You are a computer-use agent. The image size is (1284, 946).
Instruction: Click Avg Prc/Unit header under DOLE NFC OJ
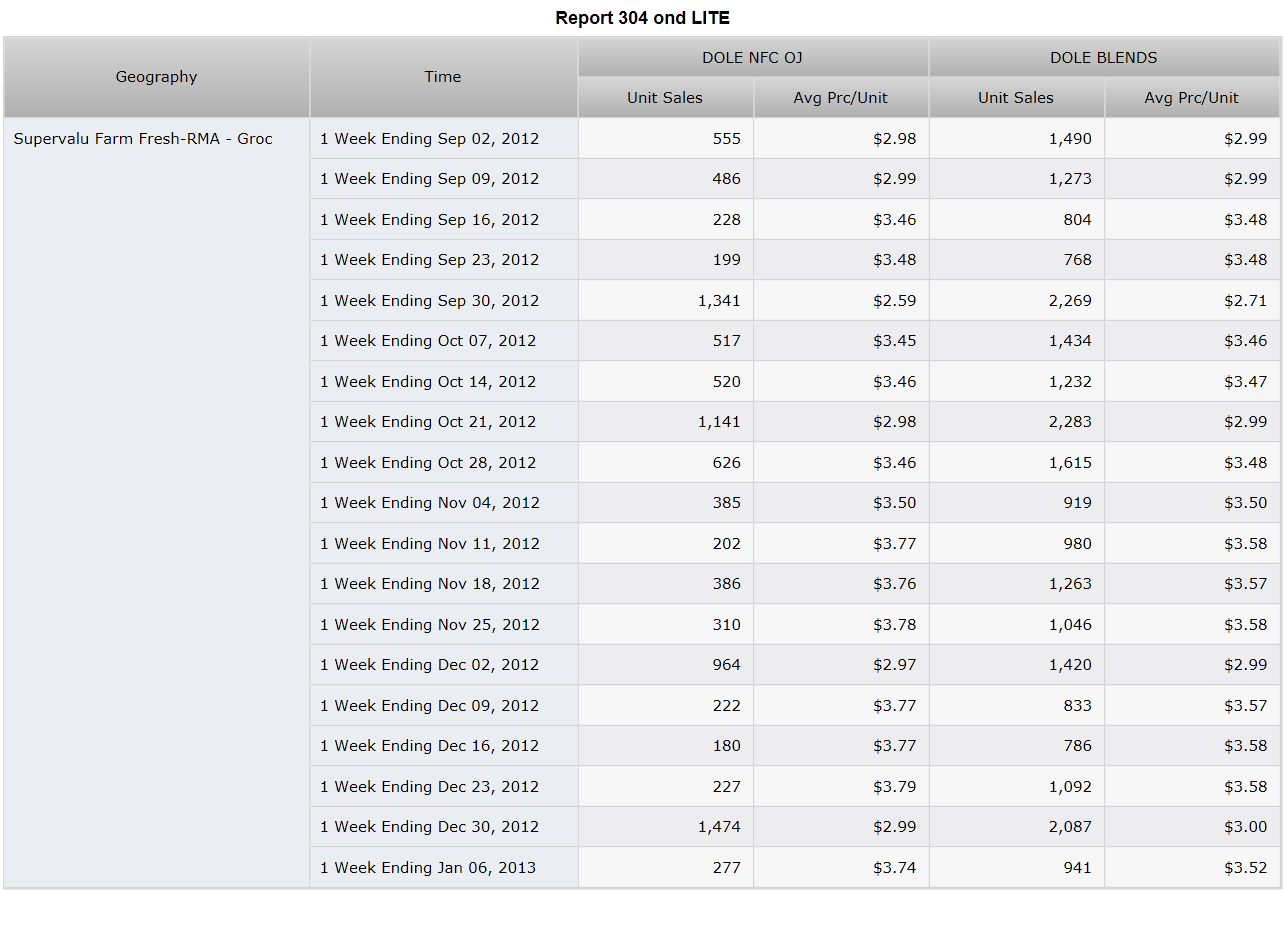pos(841,97)
